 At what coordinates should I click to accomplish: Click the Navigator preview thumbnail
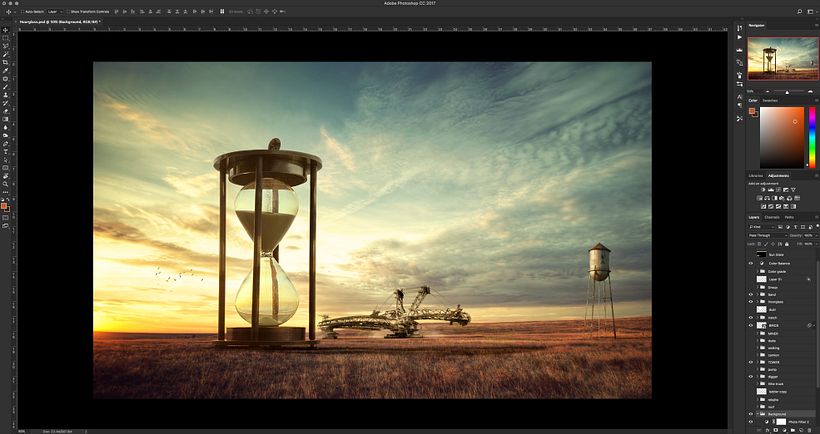pos(782,58)
